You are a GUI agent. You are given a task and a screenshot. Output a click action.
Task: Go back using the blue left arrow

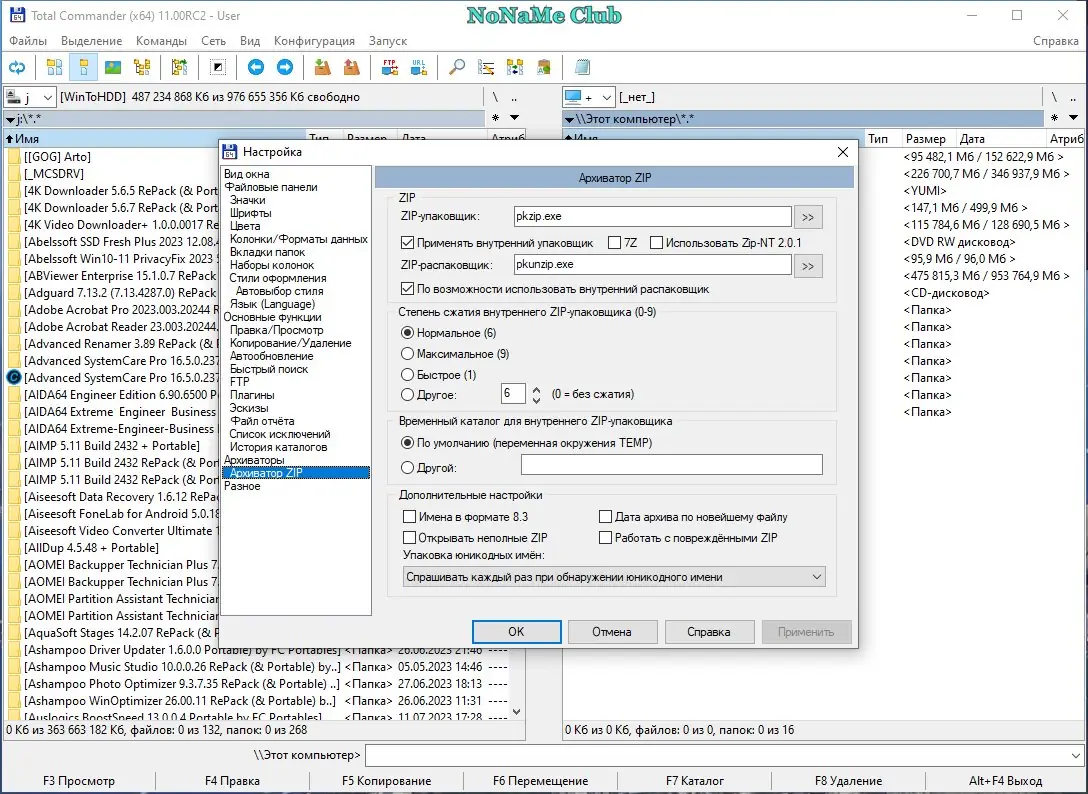click(x=255, y=67)
